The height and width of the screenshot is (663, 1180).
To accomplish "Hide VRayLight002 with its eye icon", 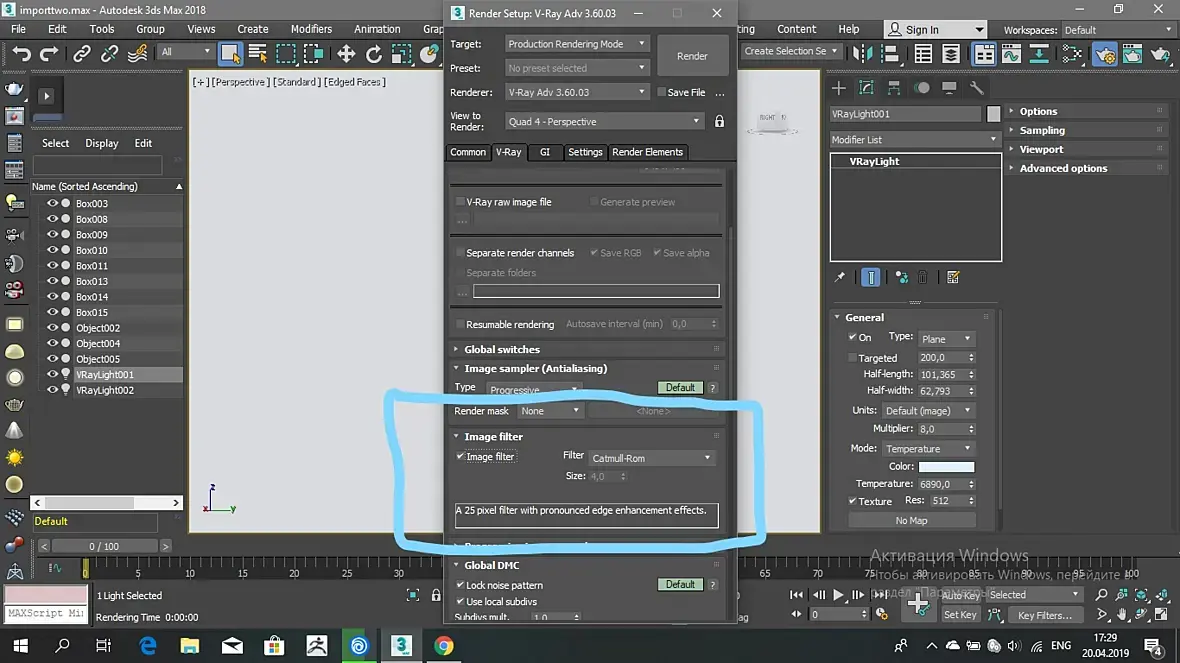I will (52, 390).
